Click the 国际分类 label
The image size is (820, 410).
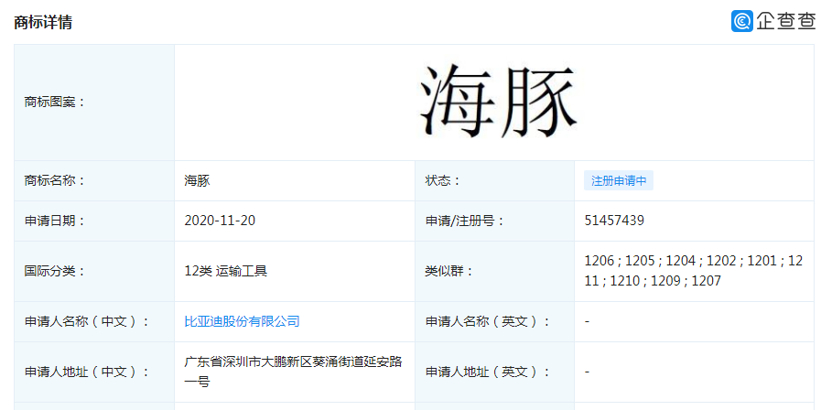[54, 271]
